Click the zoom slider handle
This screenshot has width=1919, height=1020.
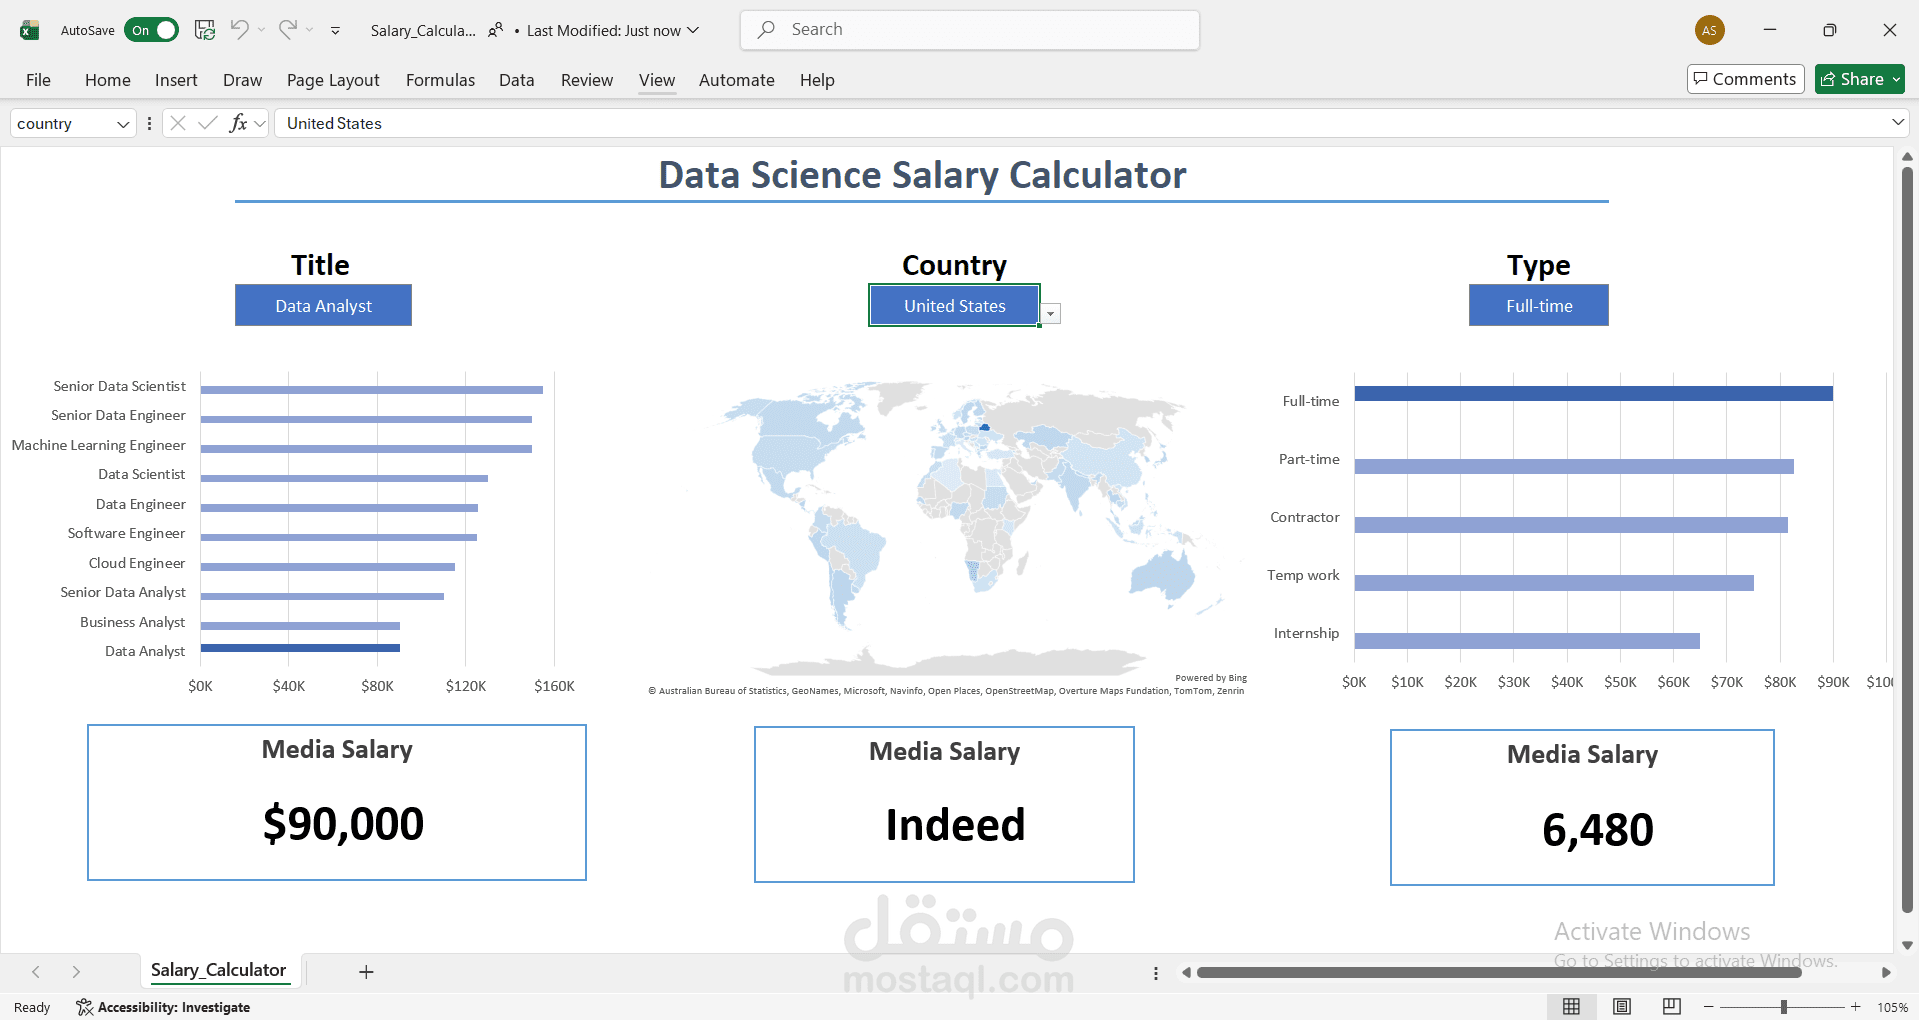pyautogui.click(x=1784, y=1007)
